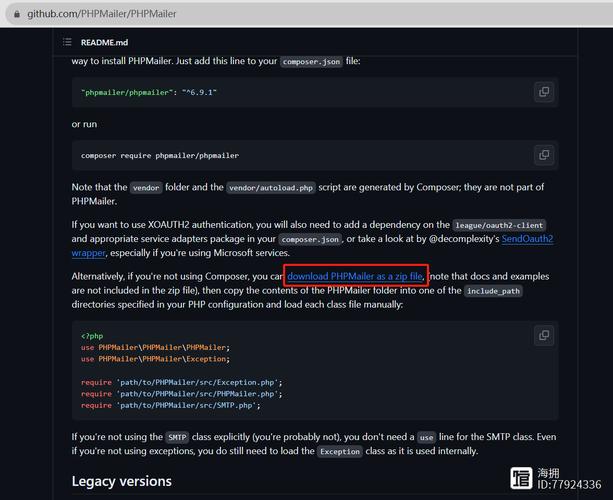Copy the phpmailer/phpmailer ^6.9.1 snippet

pos(544,92)
